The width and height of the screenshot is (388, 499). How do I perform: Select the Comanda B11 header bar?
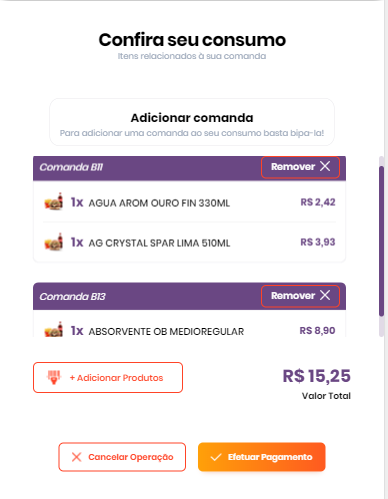tap(189, 168)
